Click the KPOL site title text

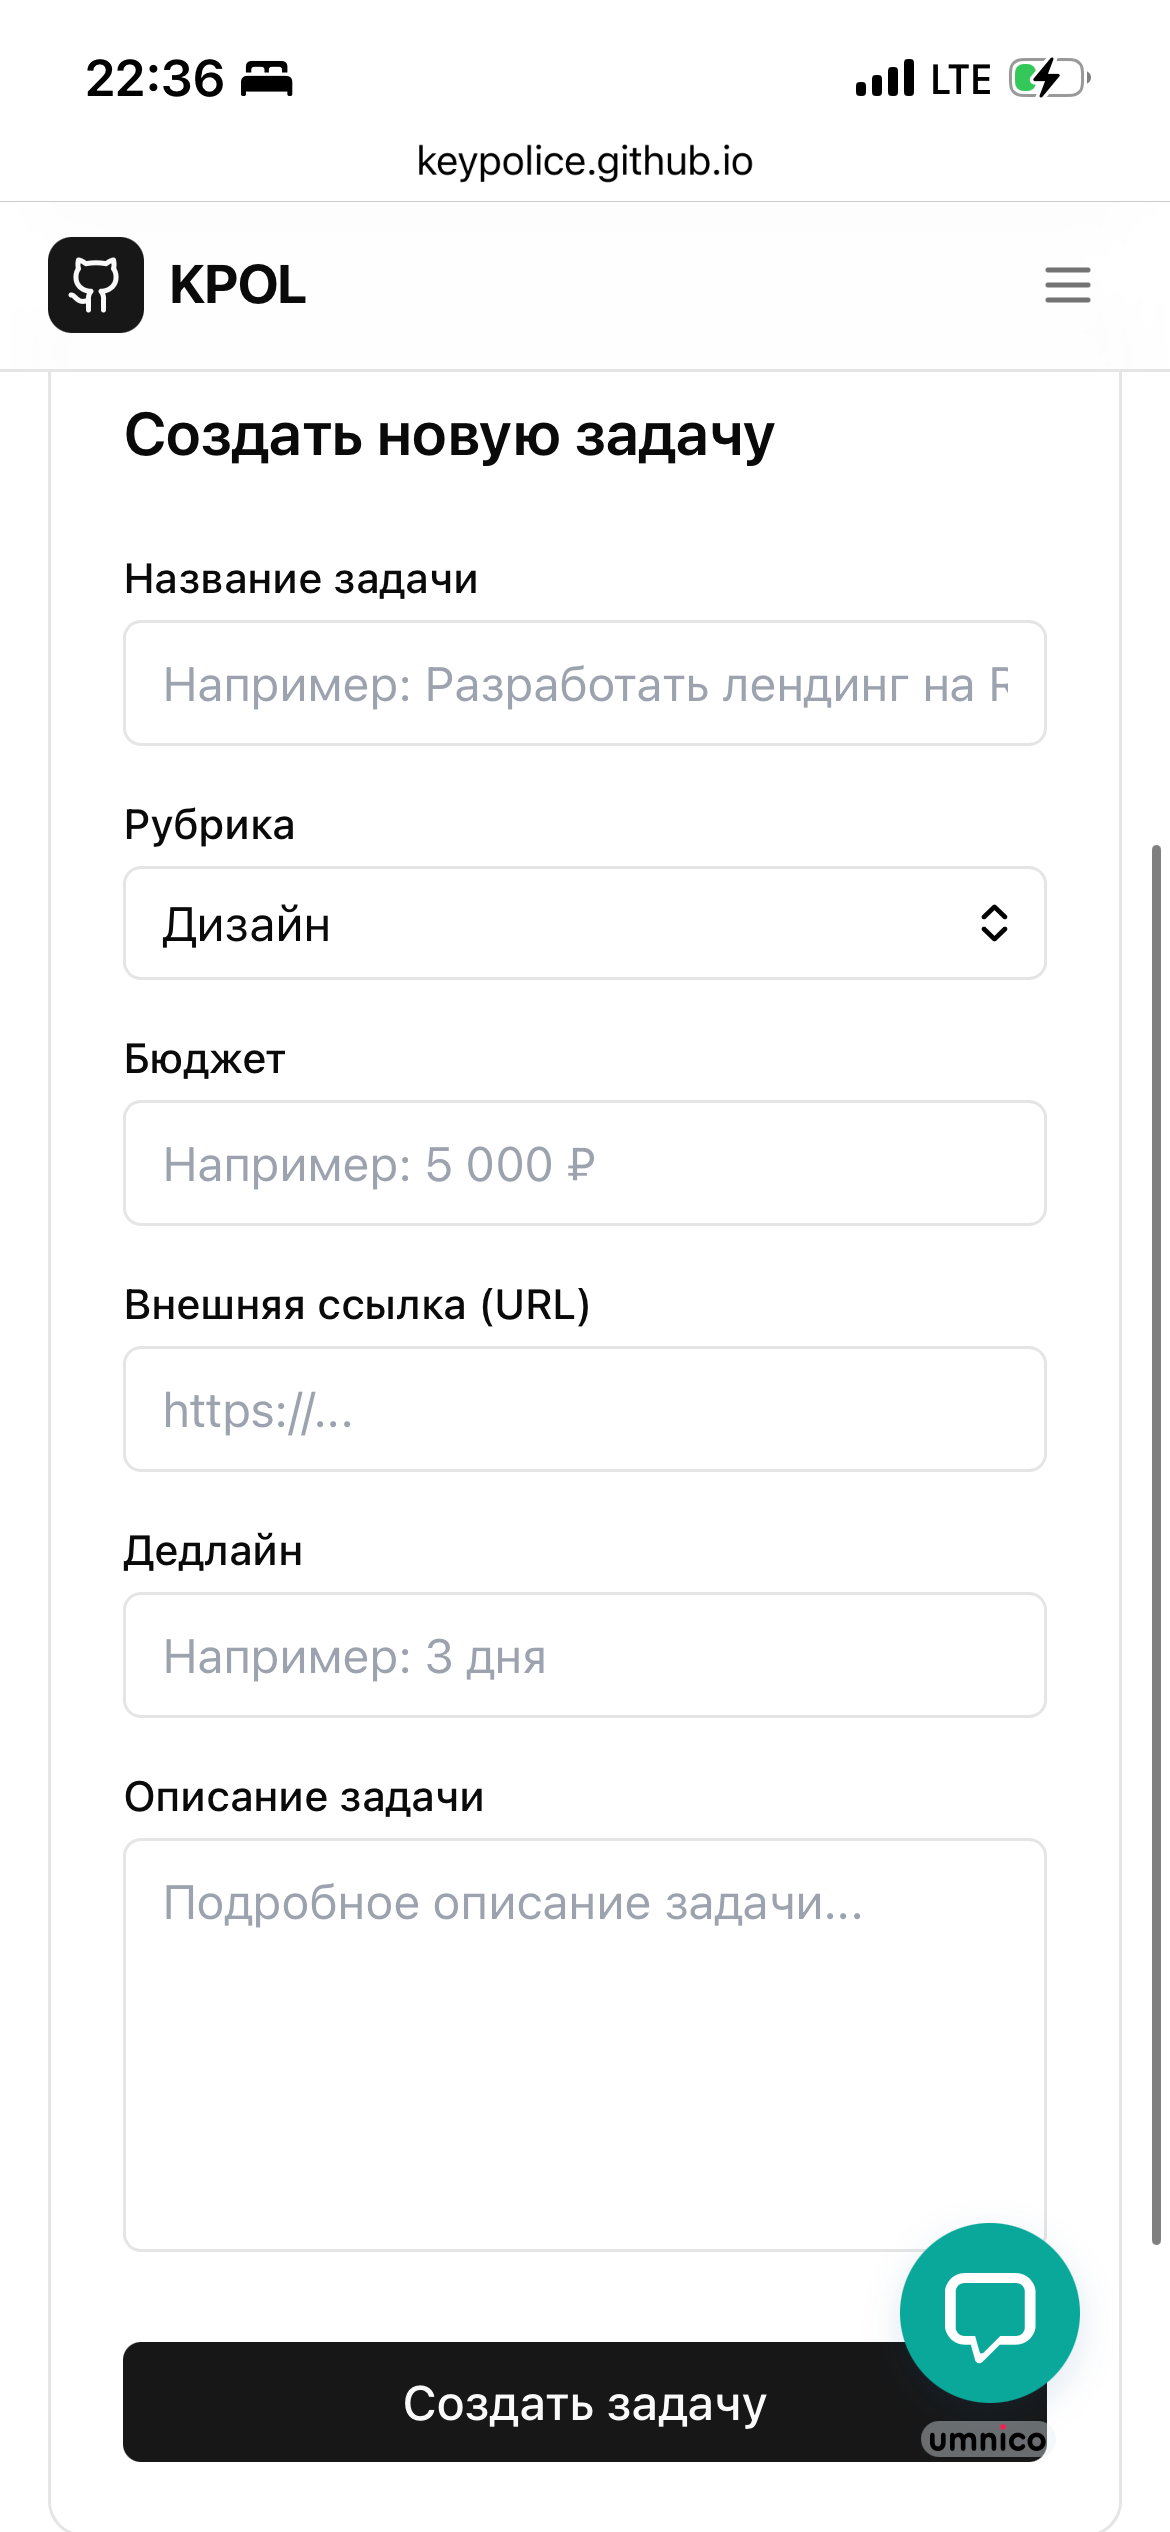(238, 286)
